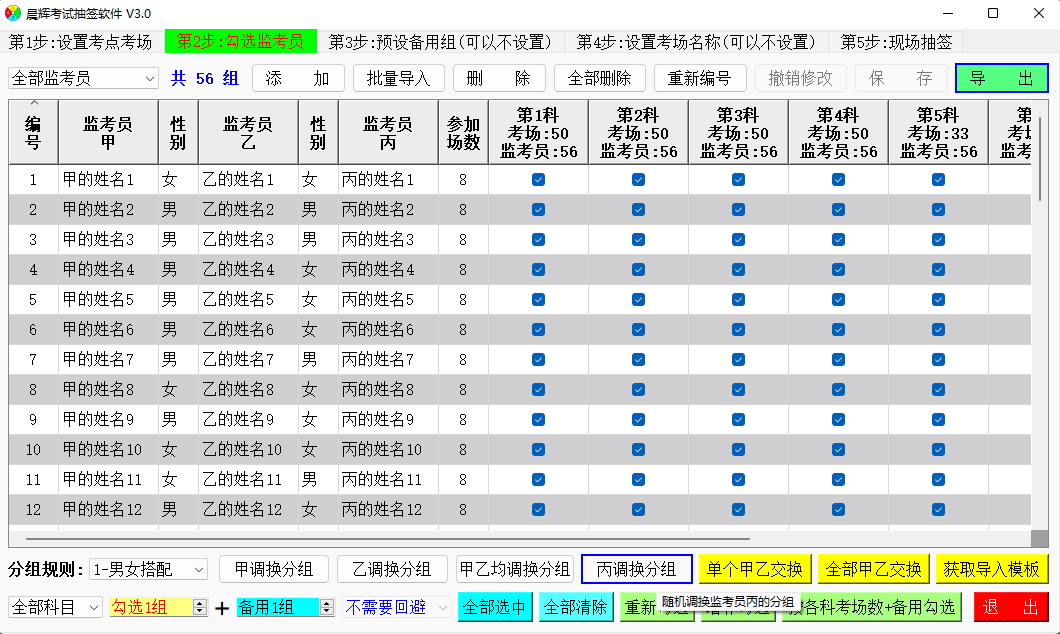This screenshot has width=1060, height=634.
Task: Click the 参加场数 column header
Action: click(x=463, y=132)
